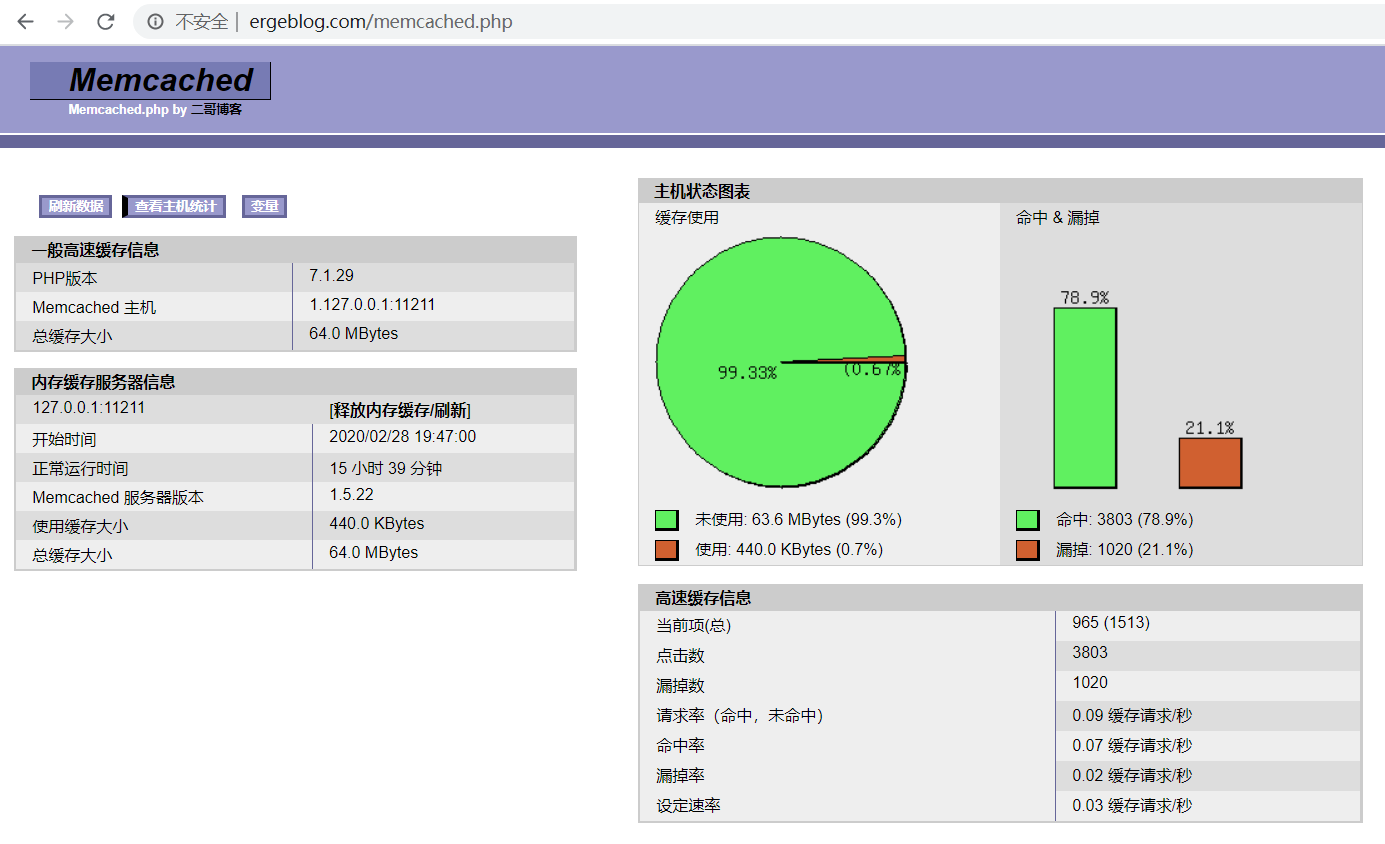Select hit rate 0.07 缓存请求/秒
Screen dimensions: 1385x844
coord(1132,746)
